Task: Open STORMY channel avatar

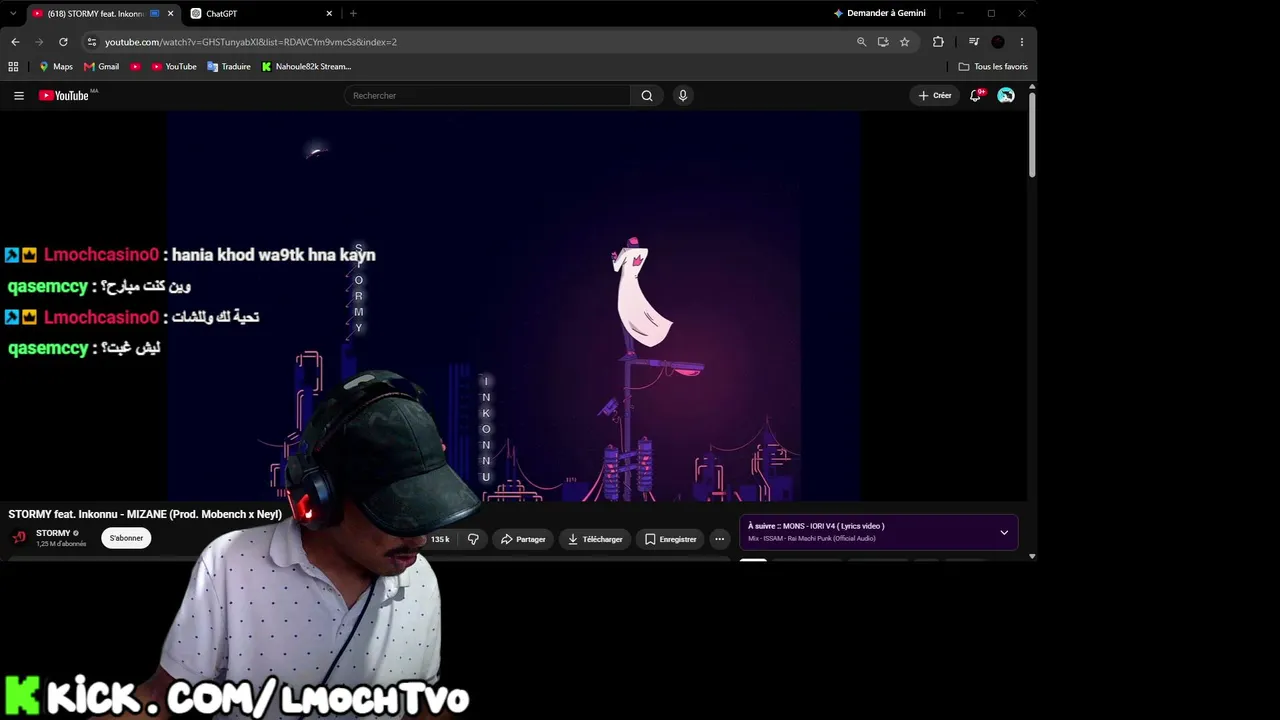Action: 19,538
